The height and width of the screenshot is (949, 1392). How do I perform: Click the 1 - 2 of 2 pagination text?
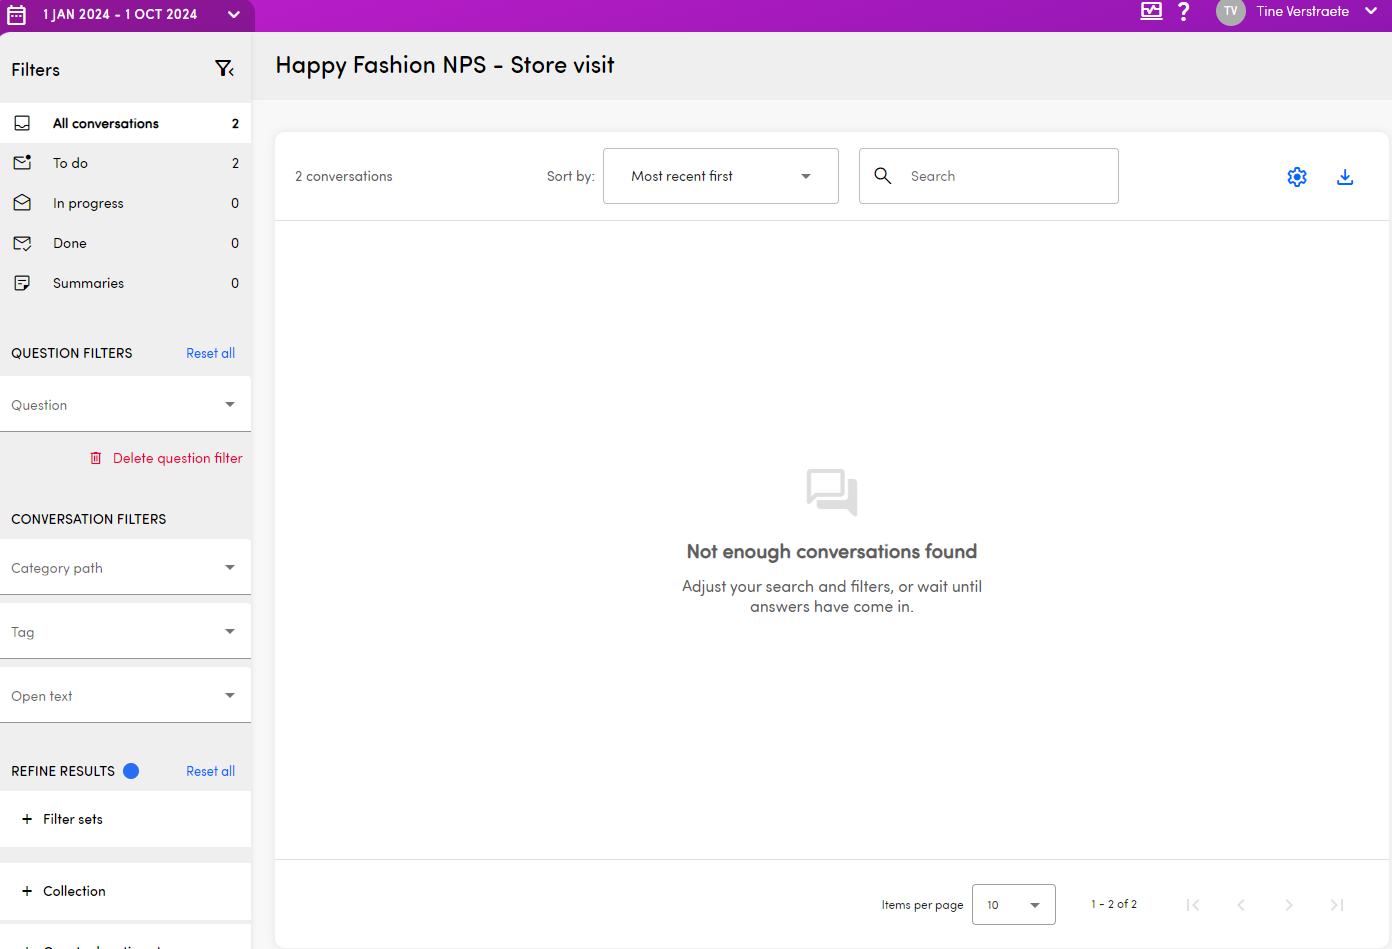[x=1114, y=904]
